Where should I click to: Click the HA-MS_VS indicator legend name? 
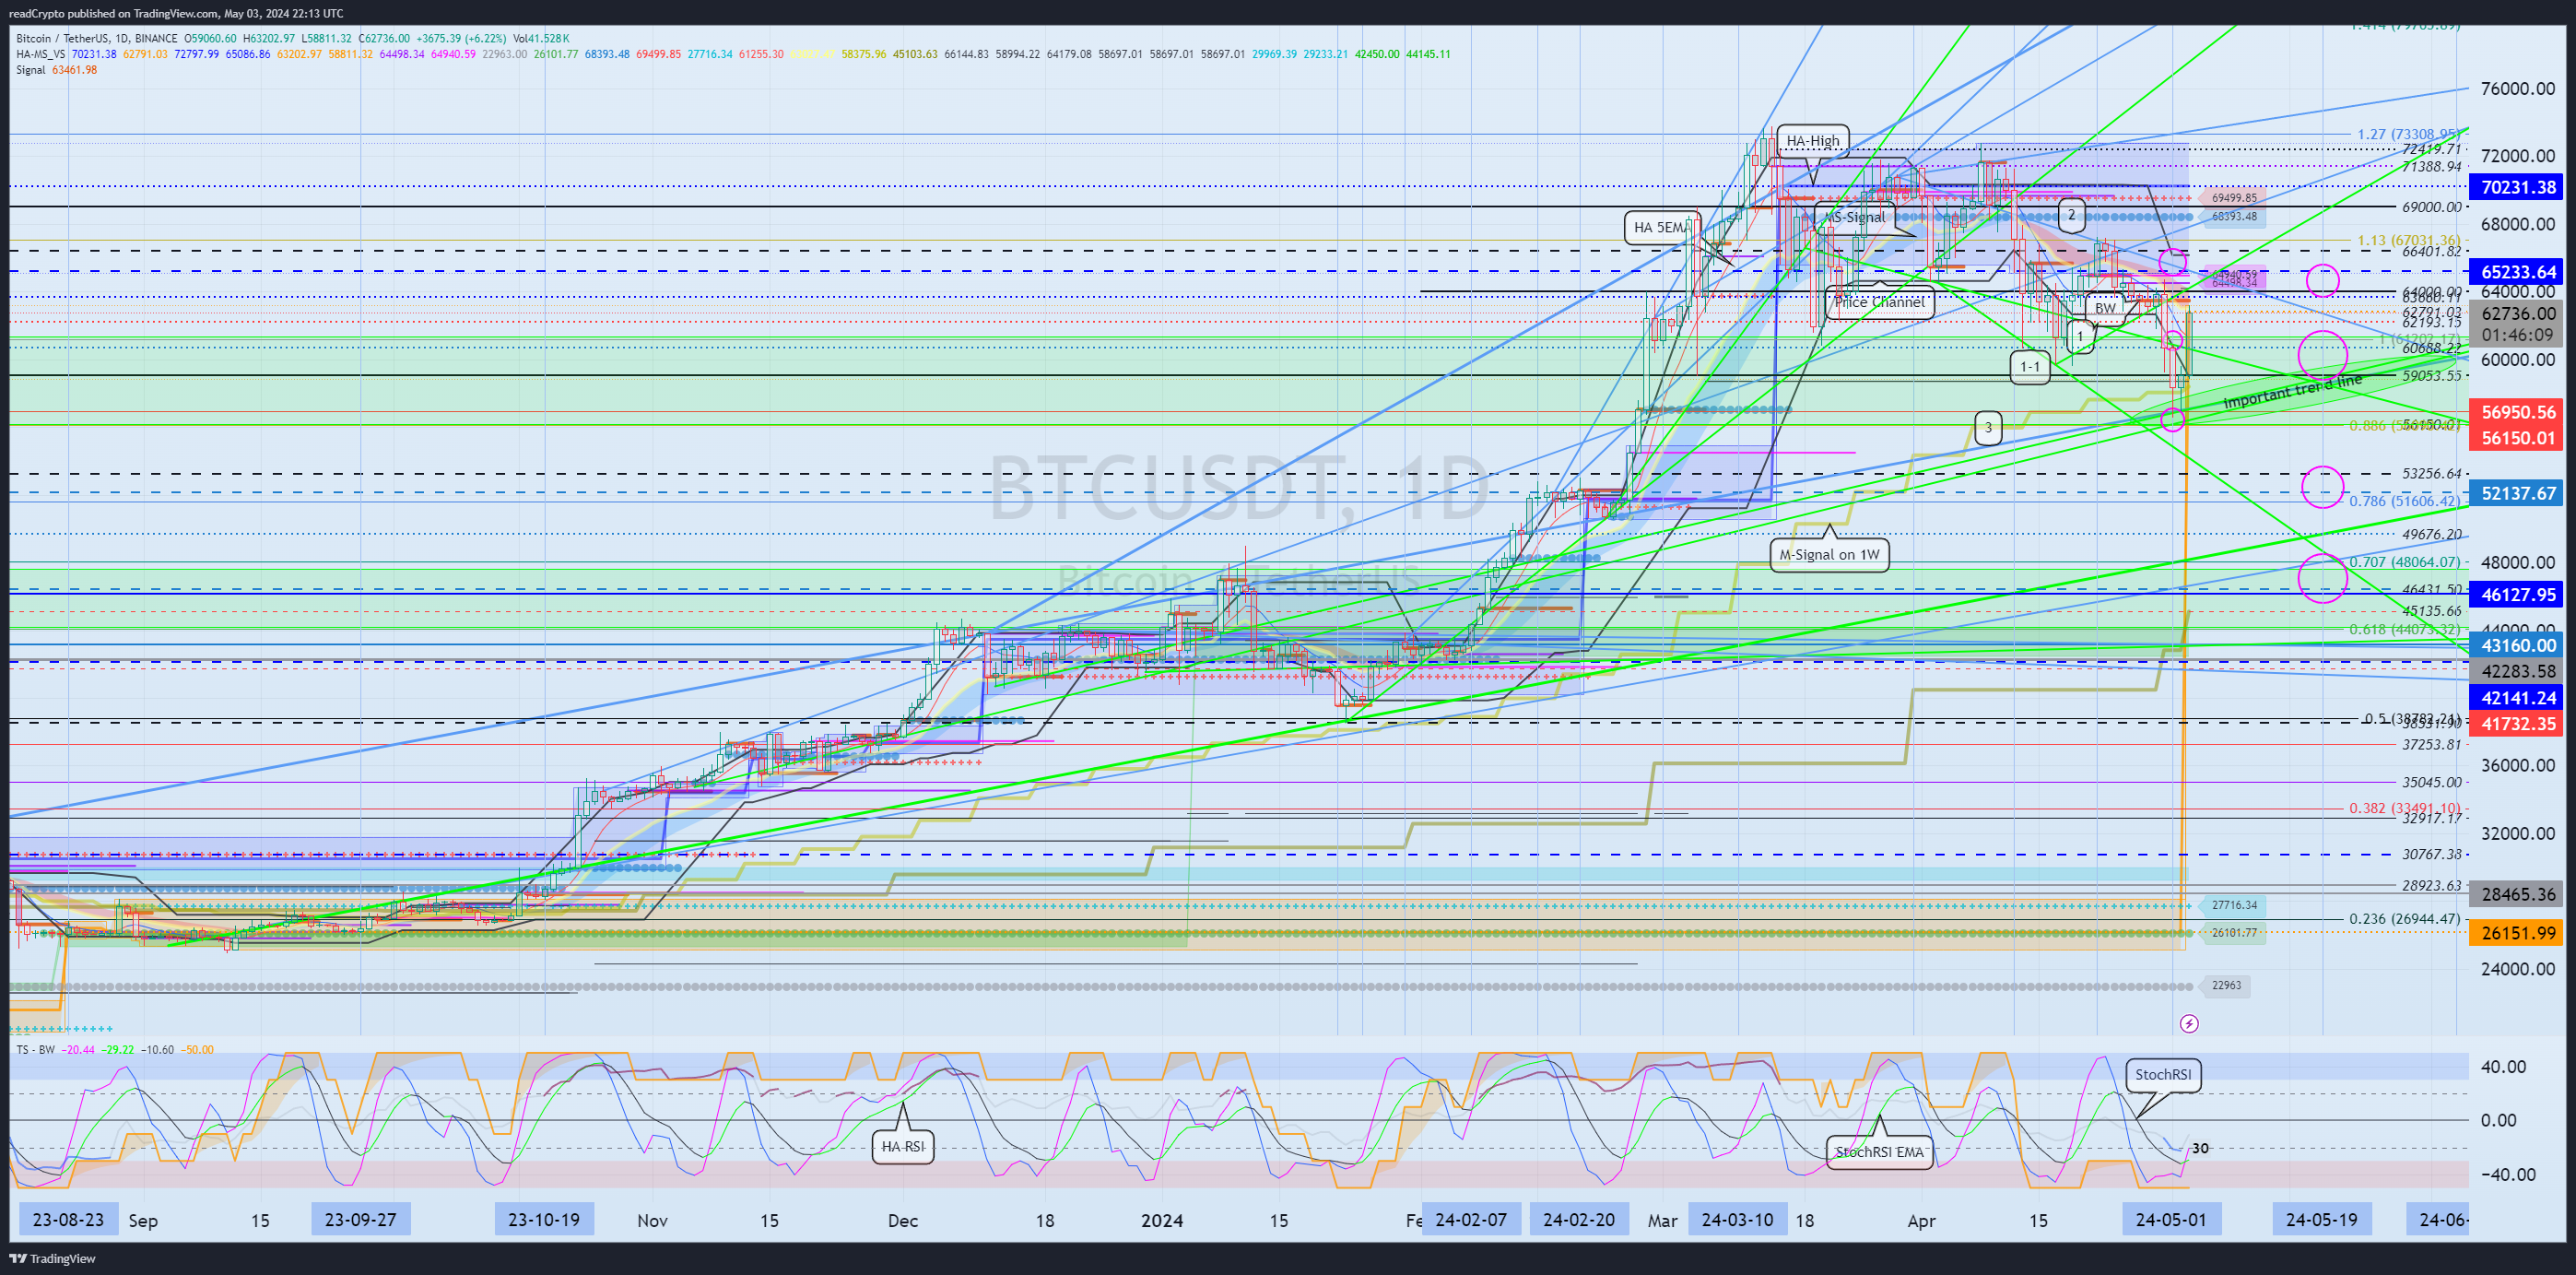(x=41, y=54)
